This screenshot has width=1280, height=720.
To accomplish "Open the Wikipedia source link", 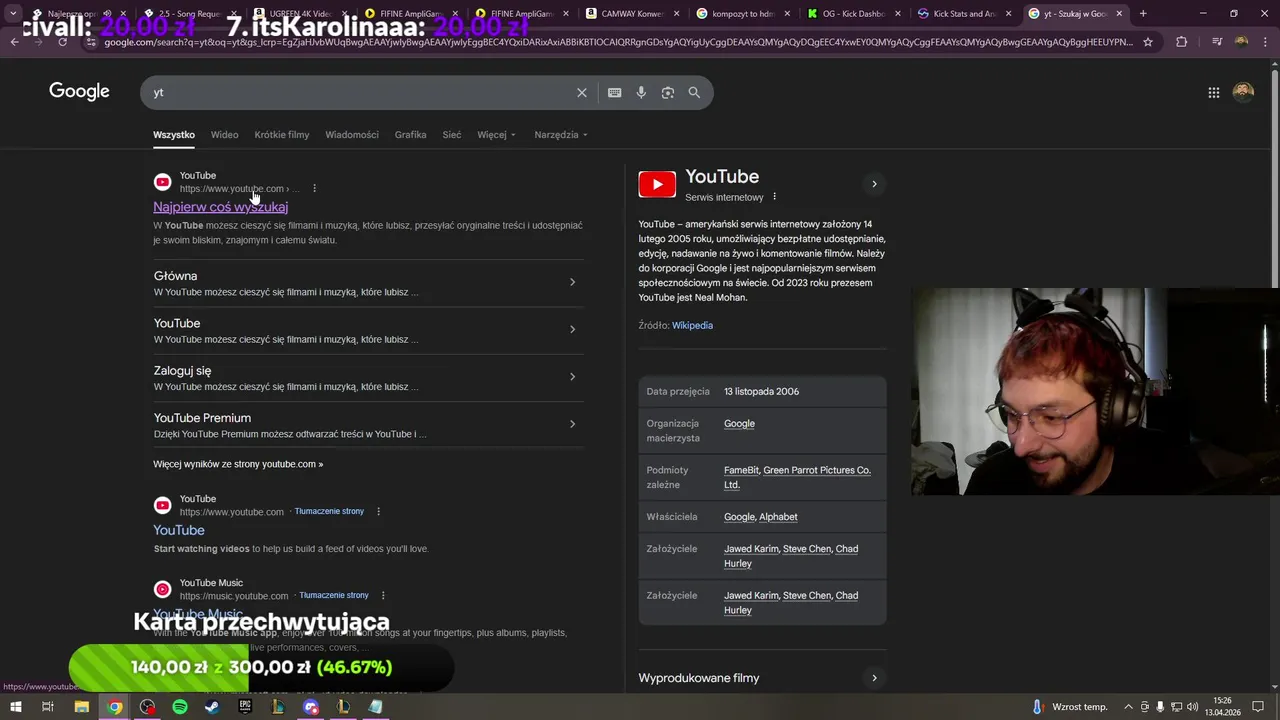I will [692, 325].
